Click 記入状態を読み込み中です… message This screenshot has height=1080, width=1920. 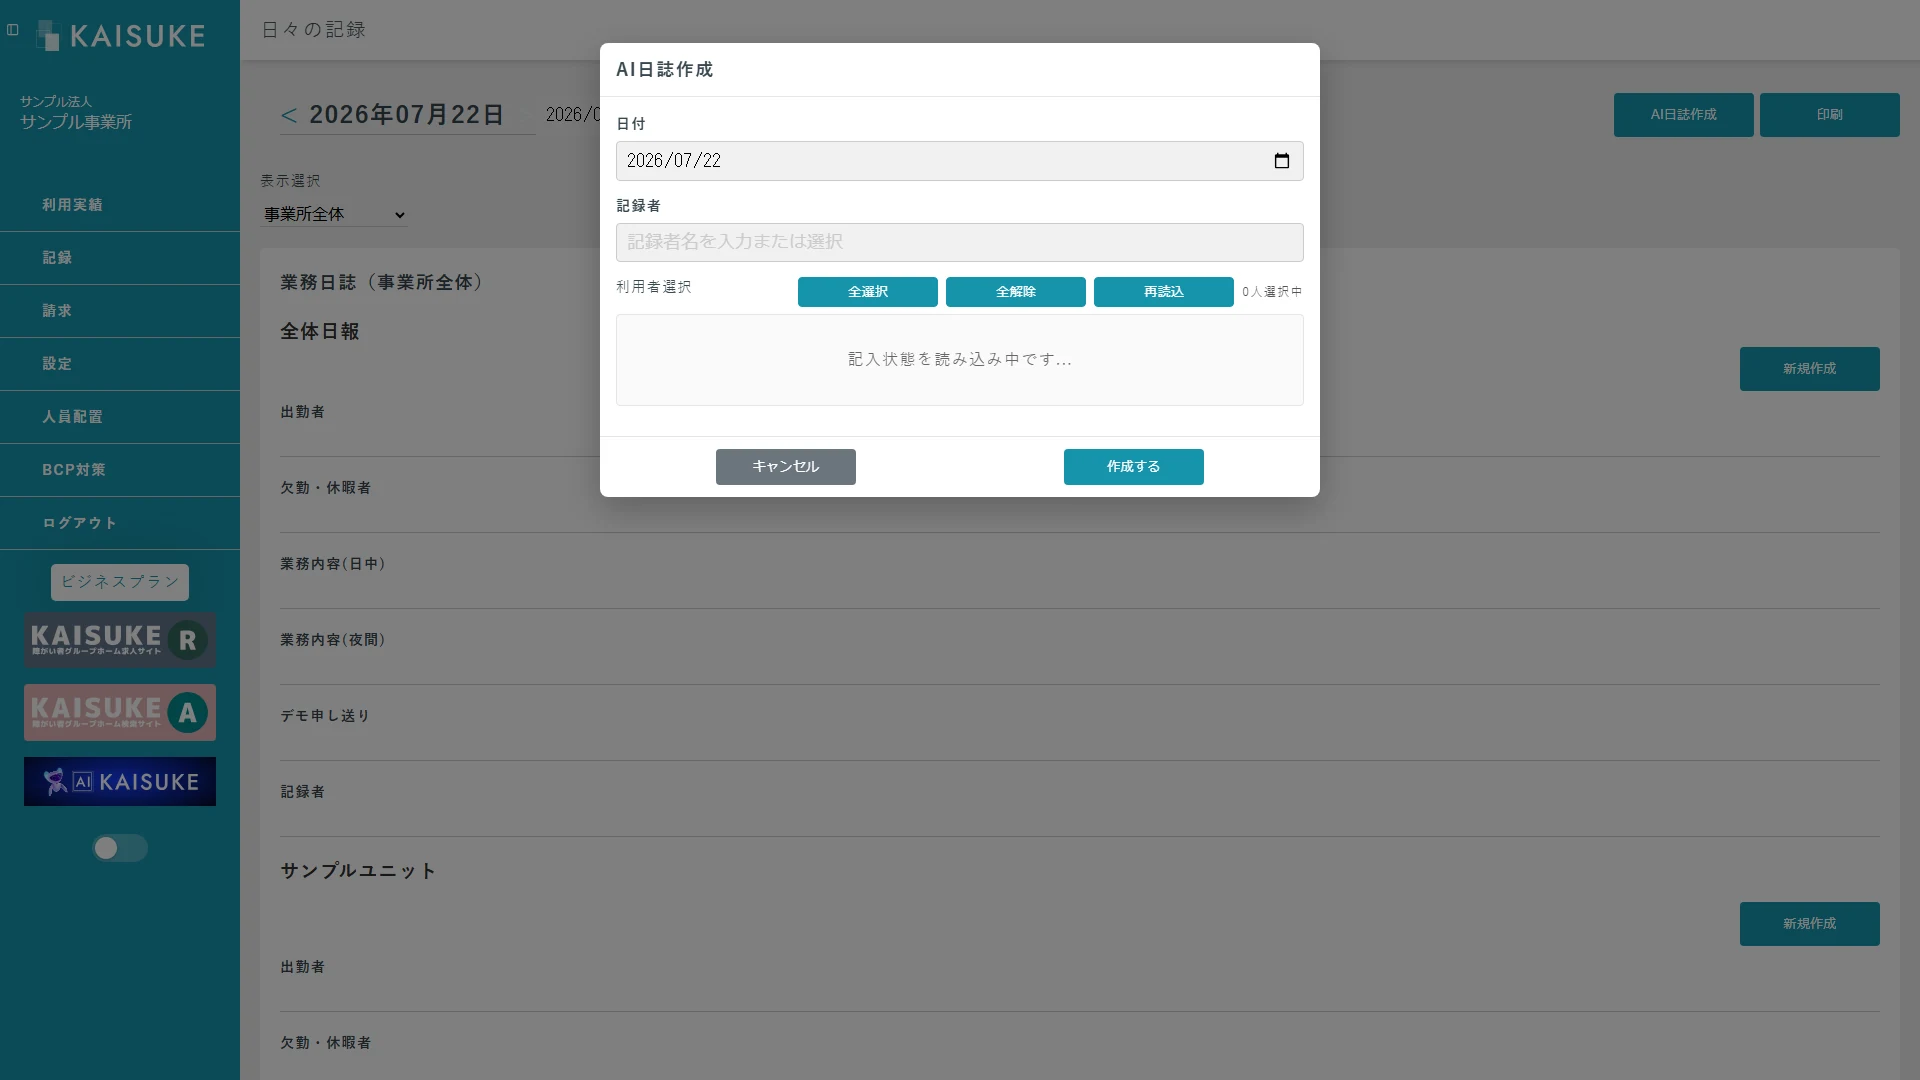pos(960,359)
